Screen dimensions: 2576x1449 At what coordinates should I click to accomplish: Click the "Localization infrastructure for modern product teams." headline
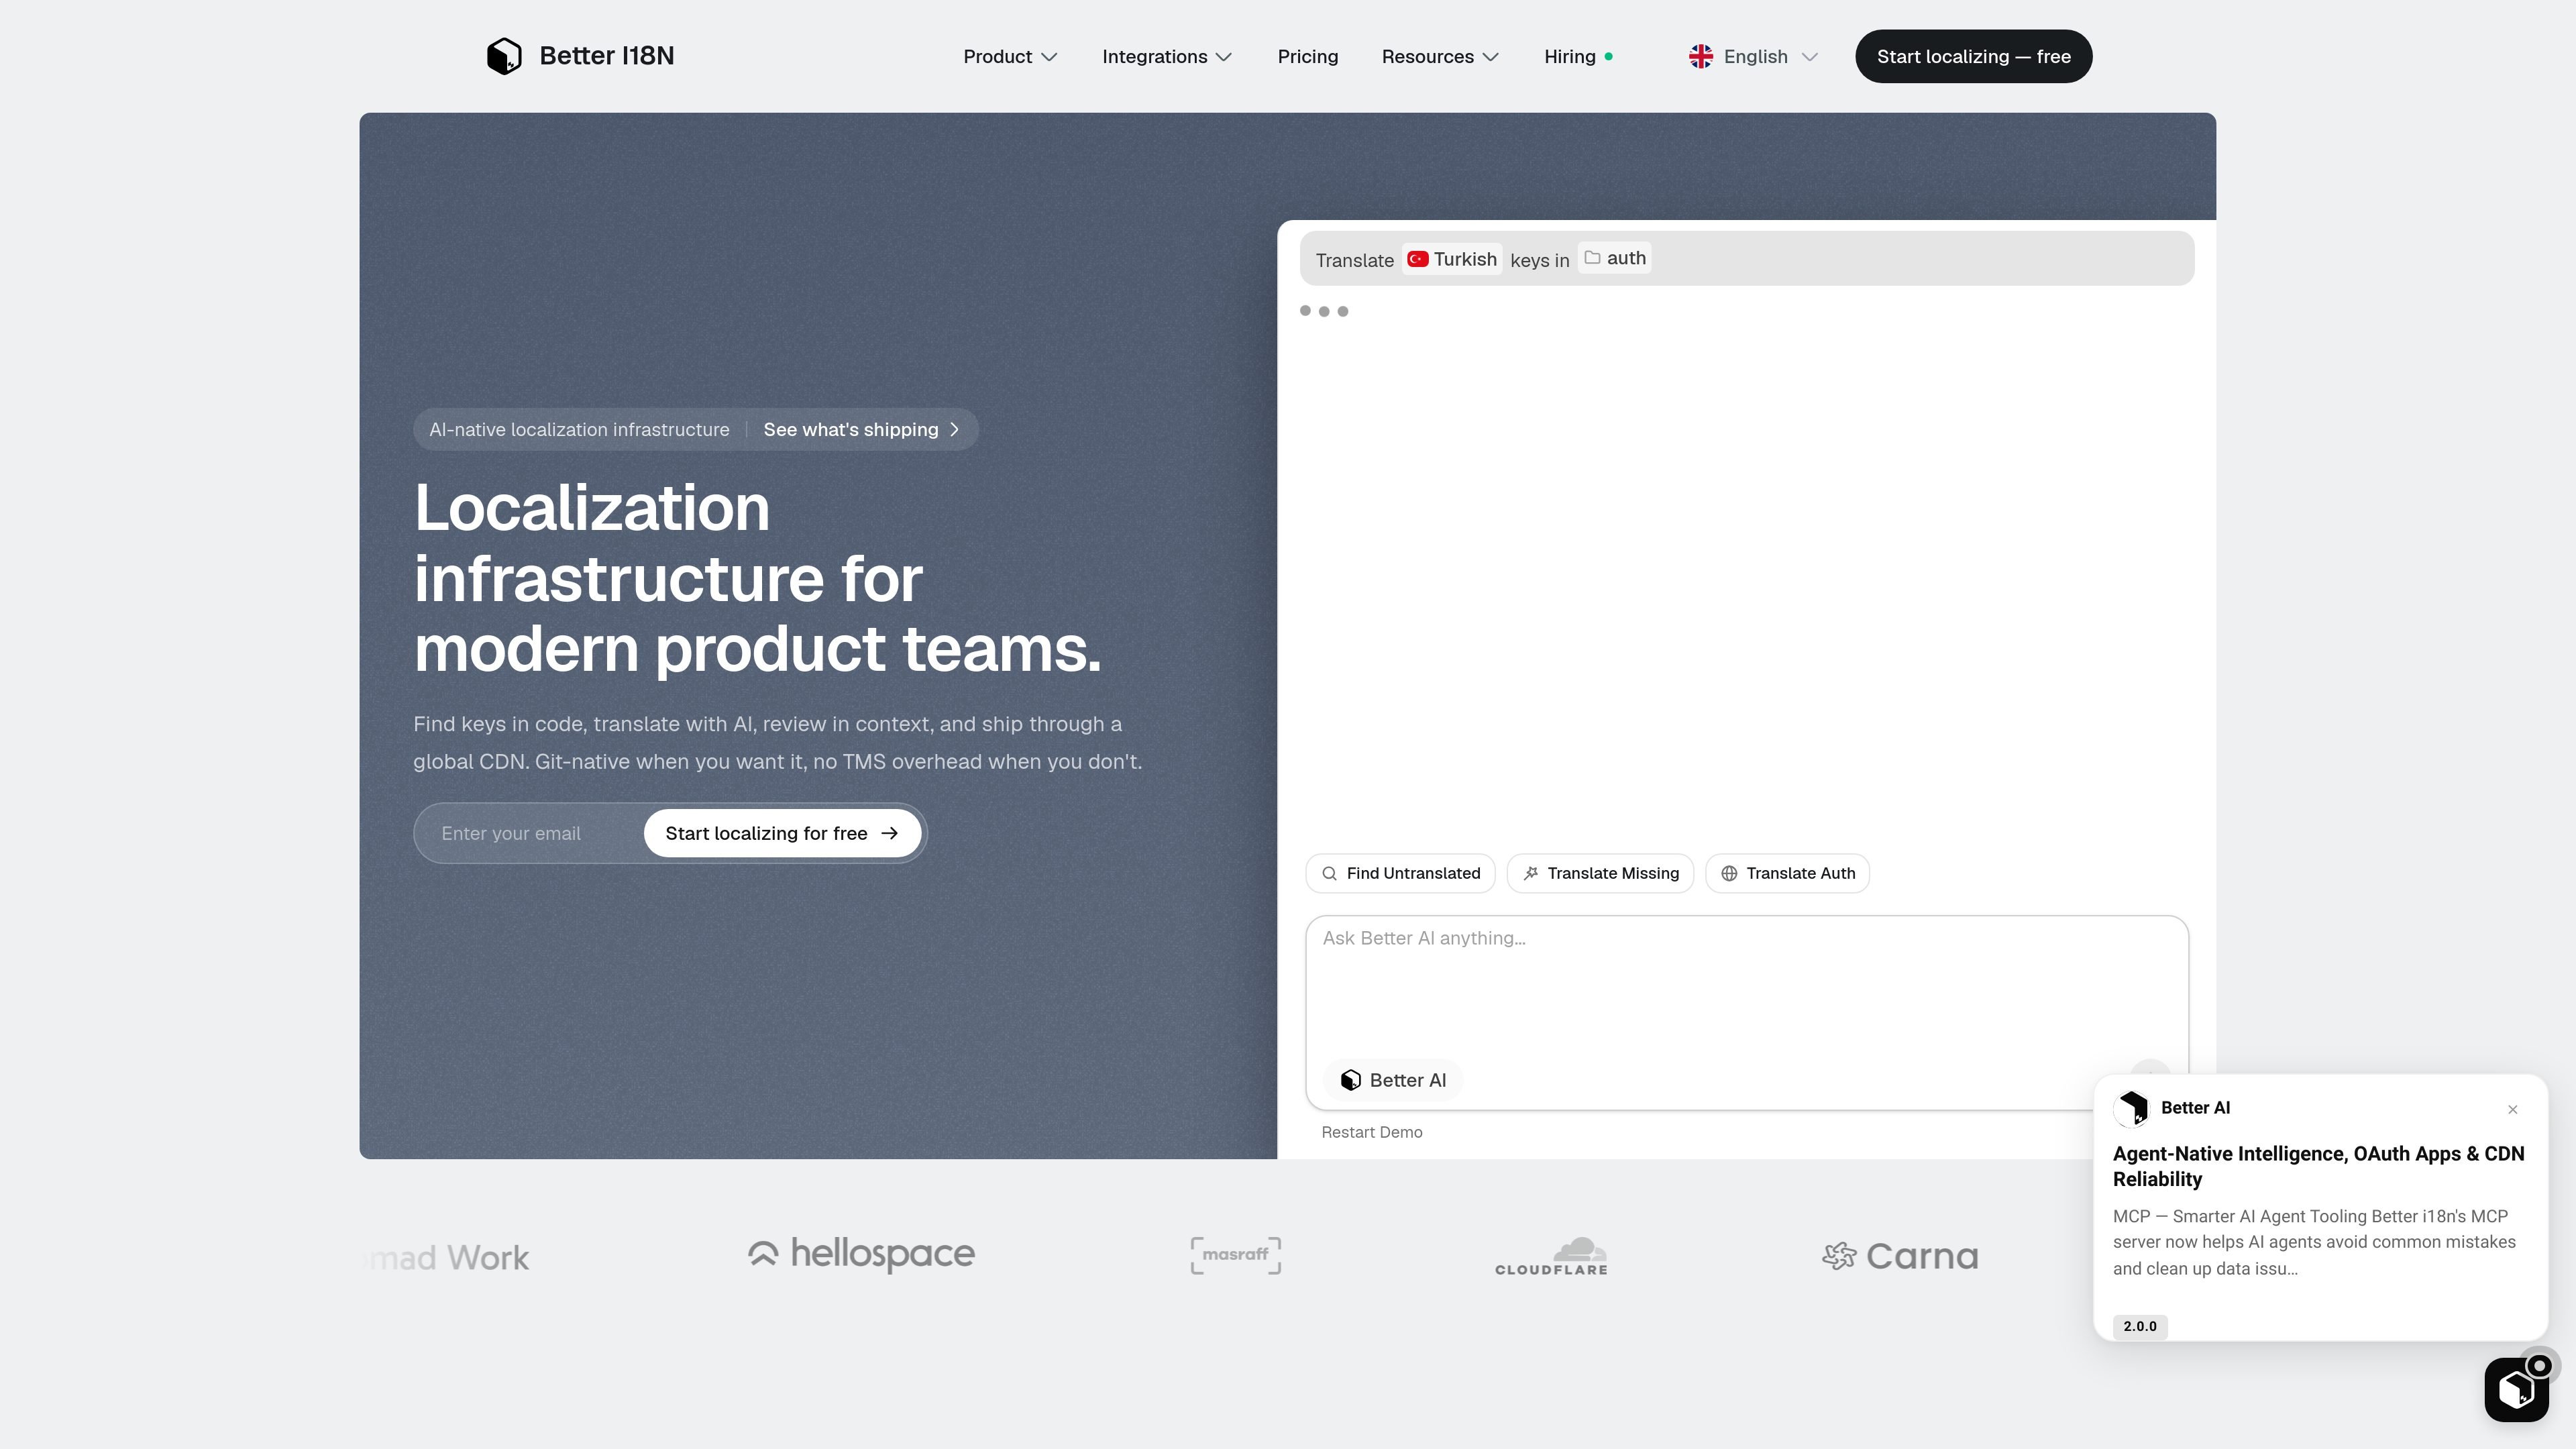(x=757, y=578)
